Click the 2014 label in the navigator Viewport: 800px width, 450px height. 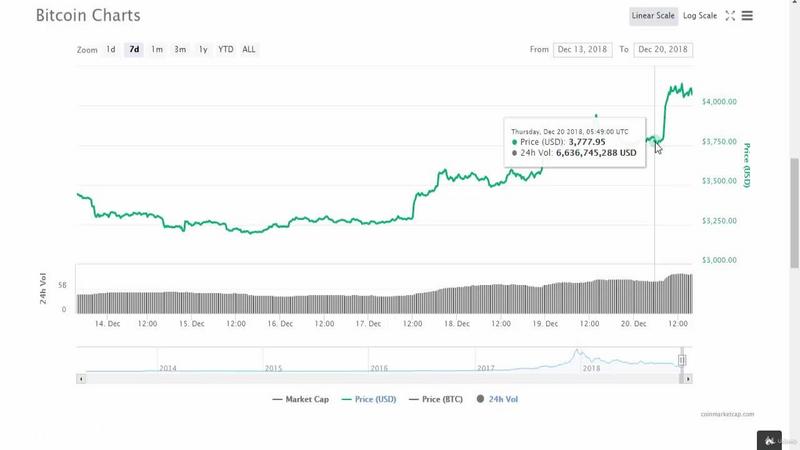click(x=168, y=368)
